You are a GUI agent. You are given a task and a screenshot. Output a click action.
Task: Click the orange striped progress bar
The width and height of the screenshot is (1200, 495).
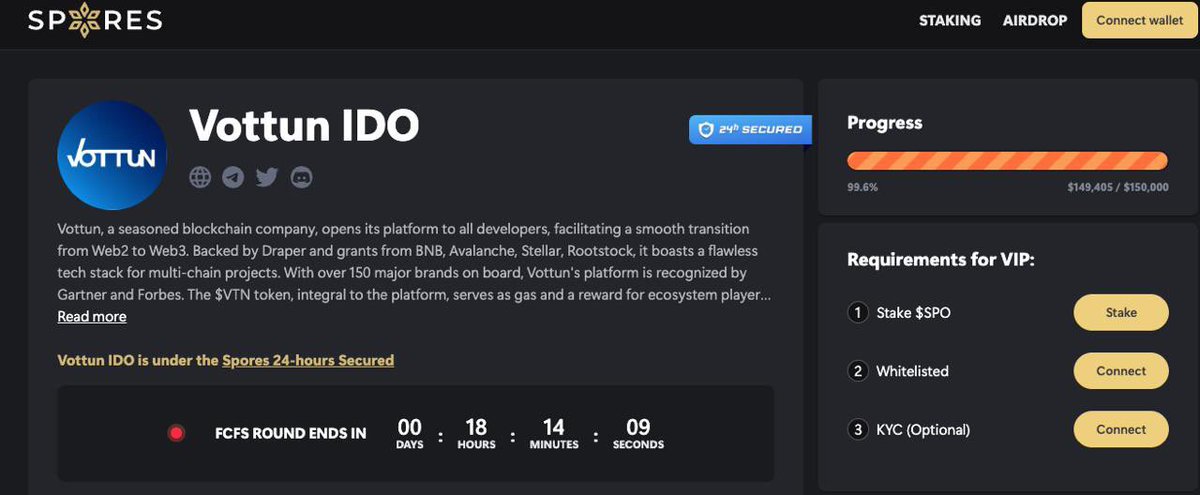point(1007,161)
